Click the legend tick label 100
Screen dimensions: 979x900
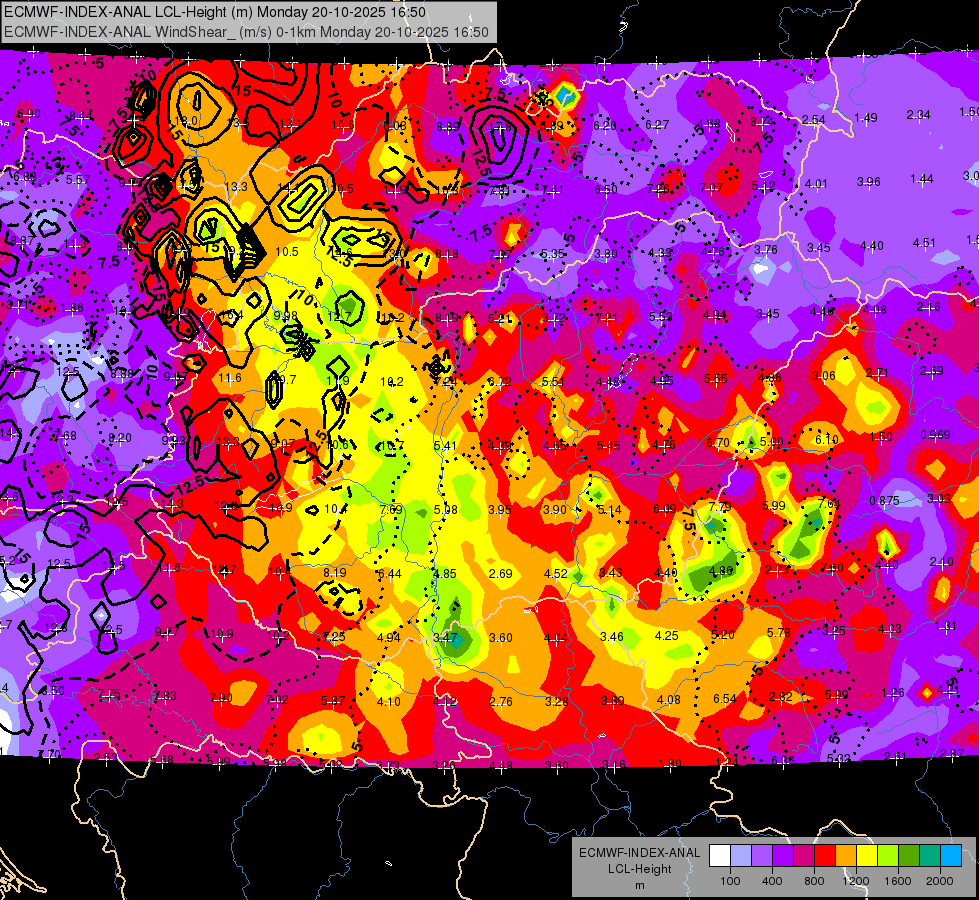tap(730, 881)
